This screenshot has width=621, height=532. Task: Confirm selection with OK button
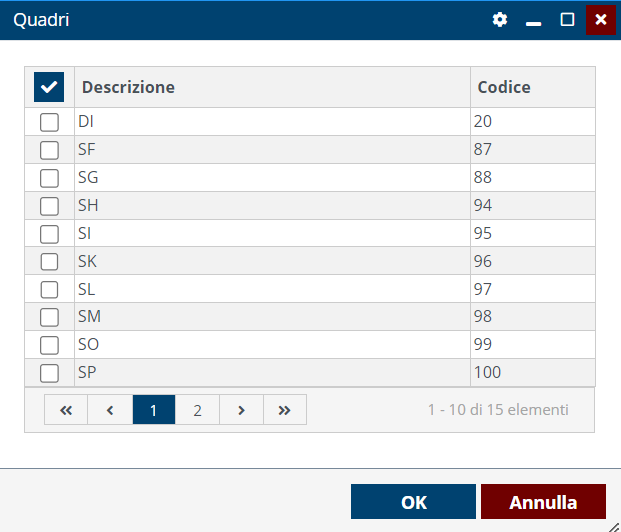pyautogui.click(x=413, y=502)
